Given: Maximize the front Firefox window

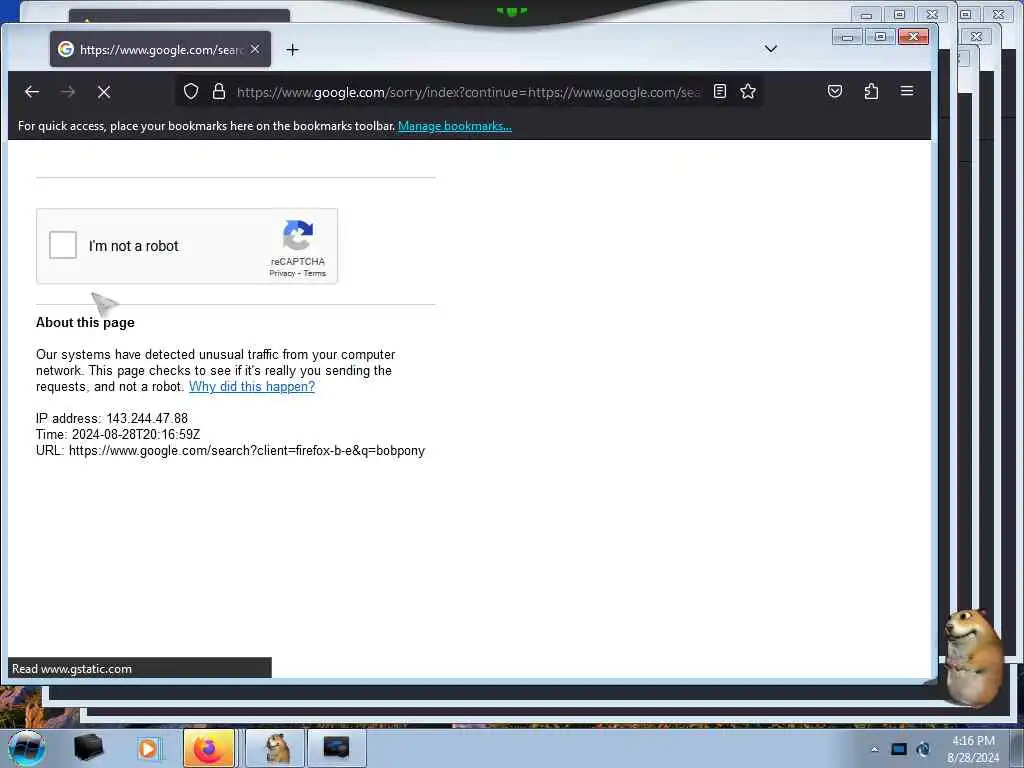Looking at the screenshot, I should click(880, 37).
